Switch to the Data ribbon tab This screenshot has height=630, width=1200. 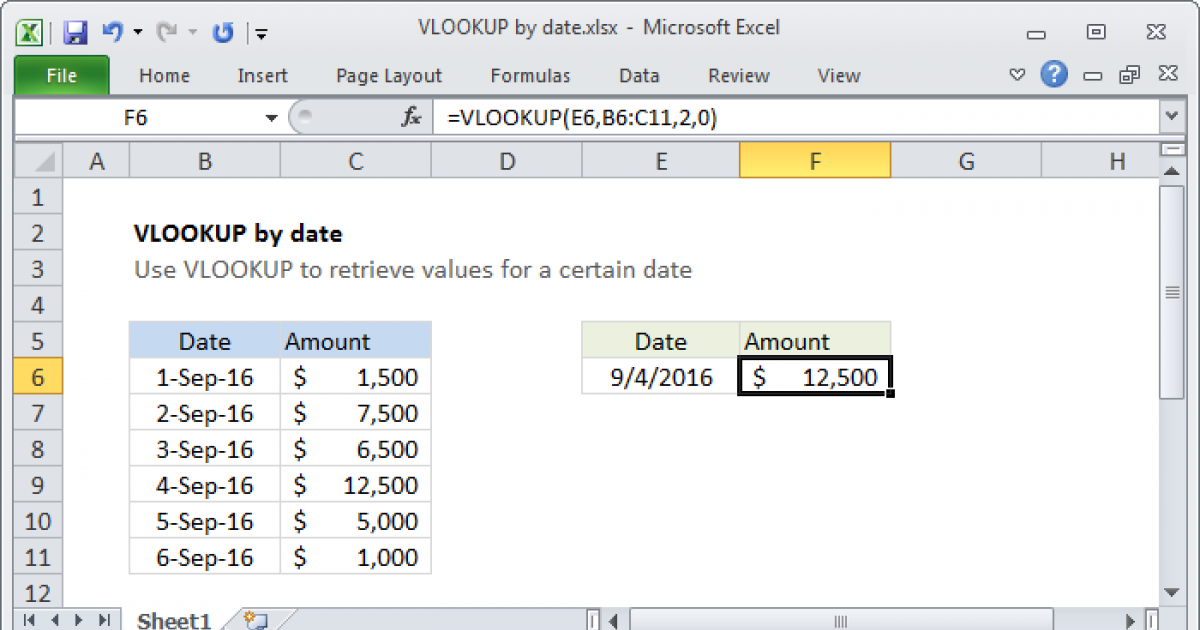[639, 75]
